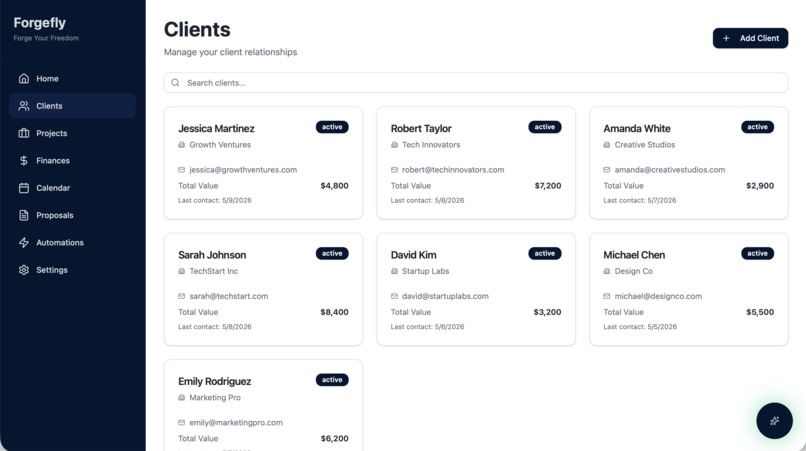Click email amanda@creativestudios.com
The width and height of the screenshot is (806, 451).
[670, 170]
